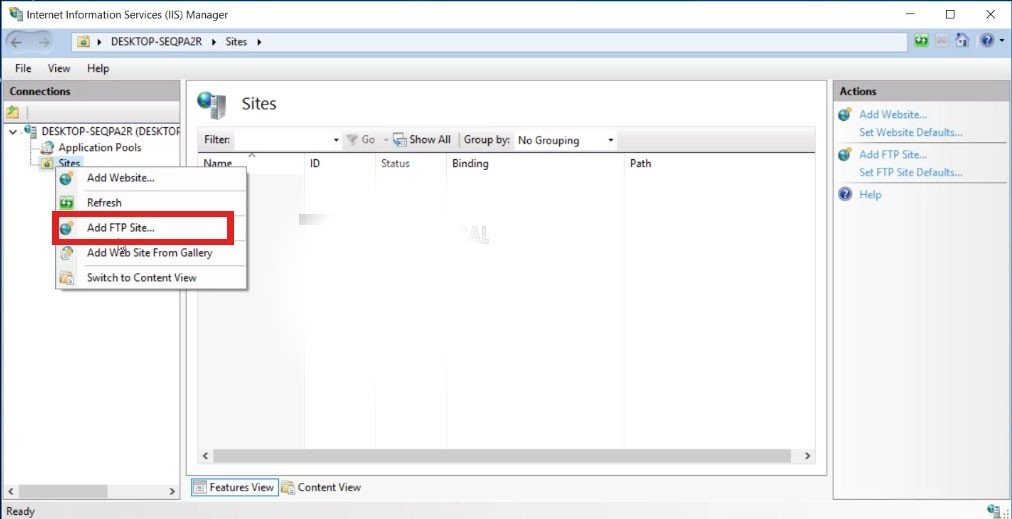Click the globe icon beside Add Website in the context menu
This screenshot has width=1012, height=519.
[x=66, y=178]
